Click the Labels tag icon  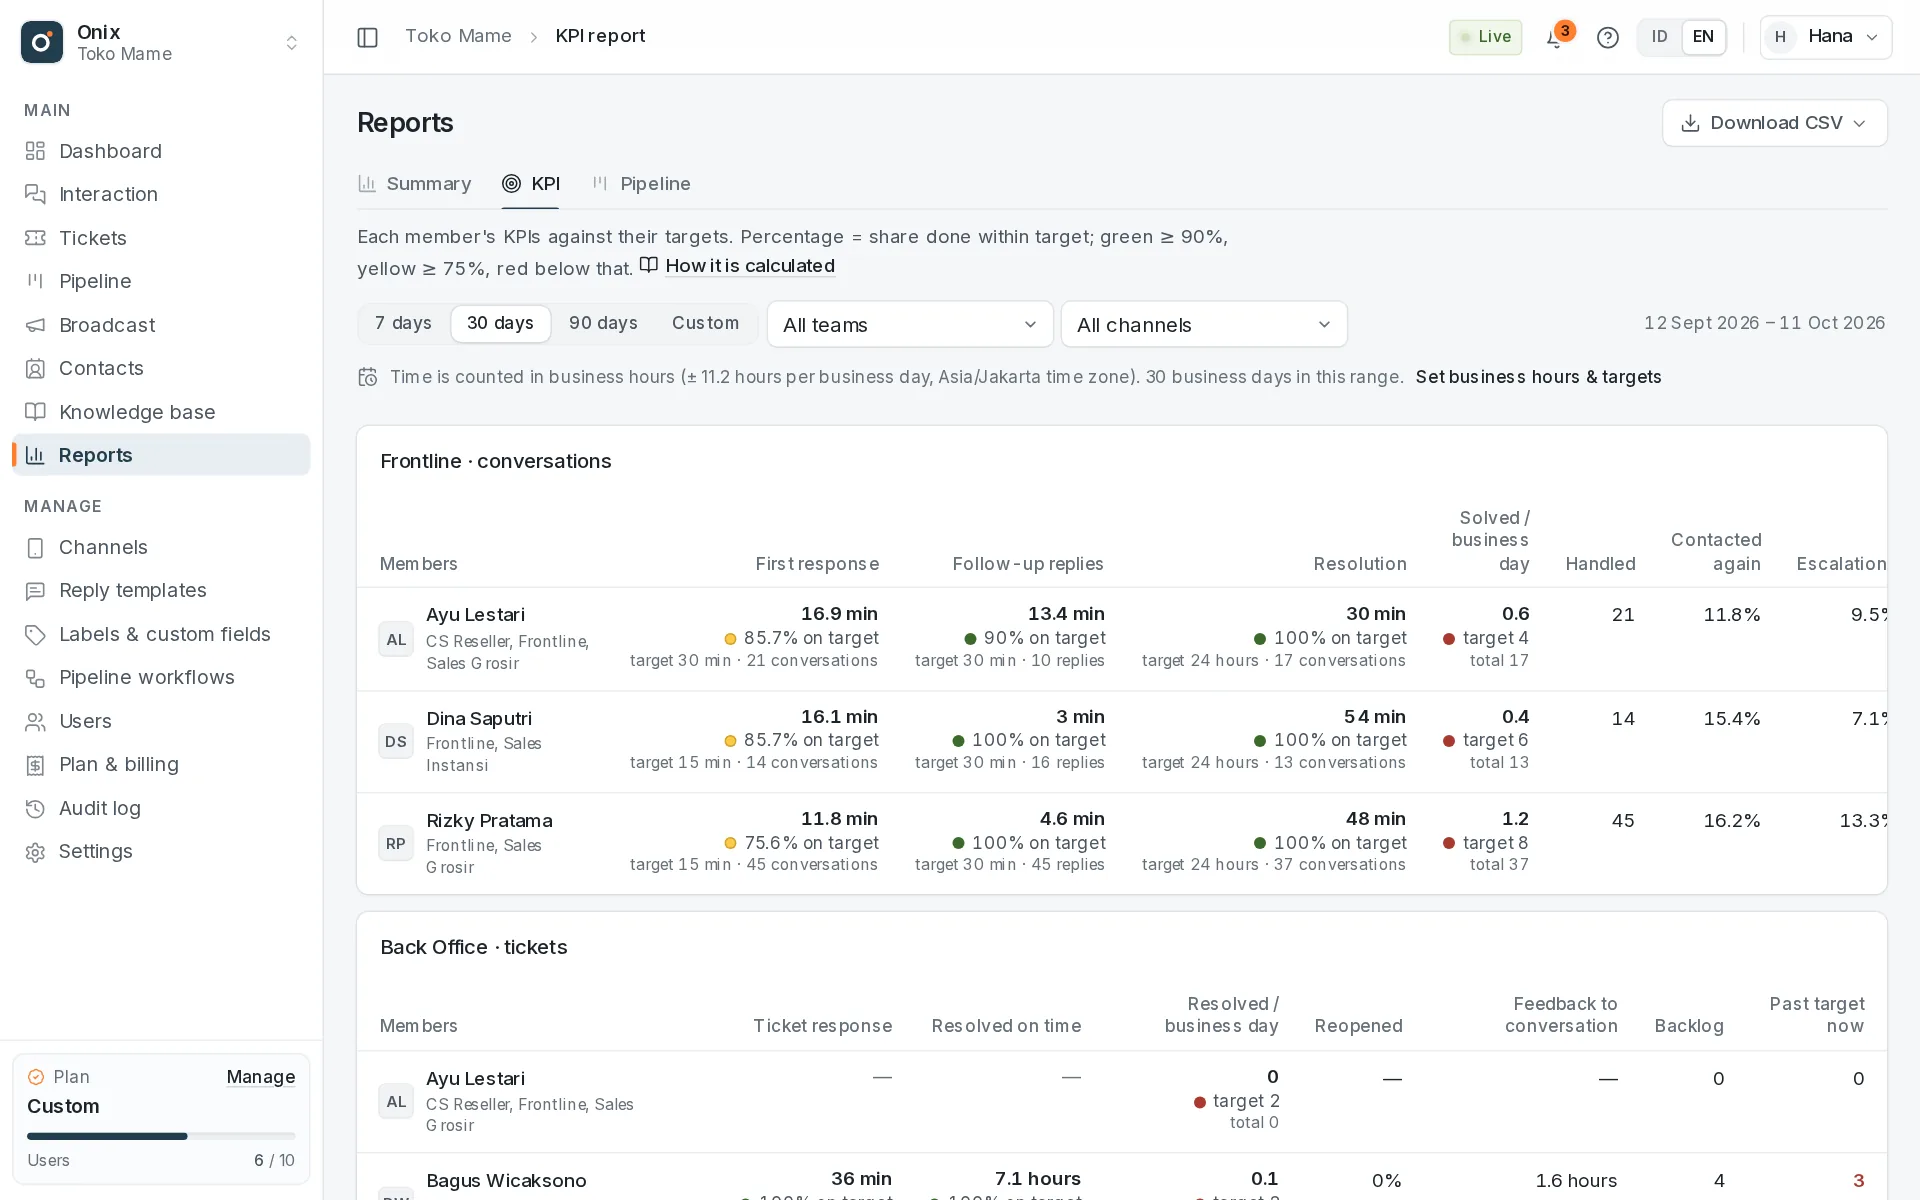pos(36,634)
